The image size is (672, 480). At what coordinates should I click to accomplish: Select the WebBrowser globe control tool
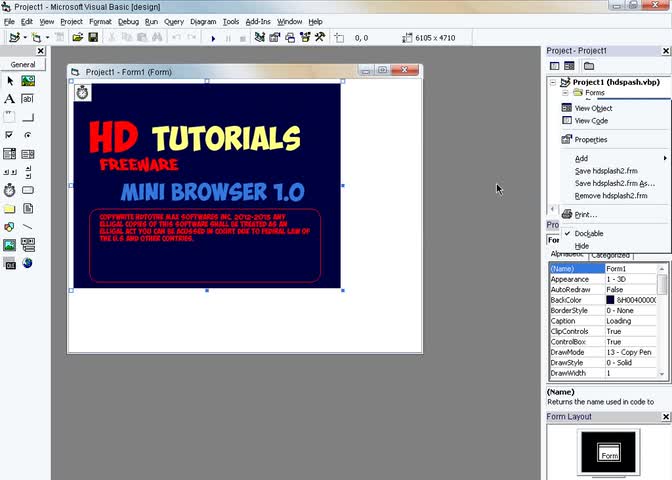pos(28,263)
